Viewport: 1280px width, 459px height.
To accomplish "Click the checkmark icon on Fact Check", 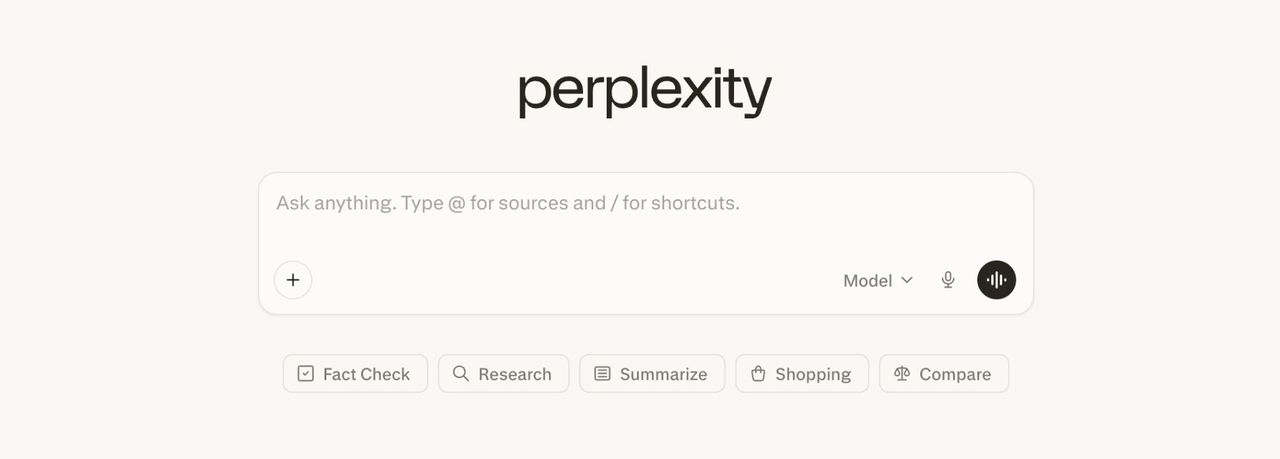I will 306,374.
